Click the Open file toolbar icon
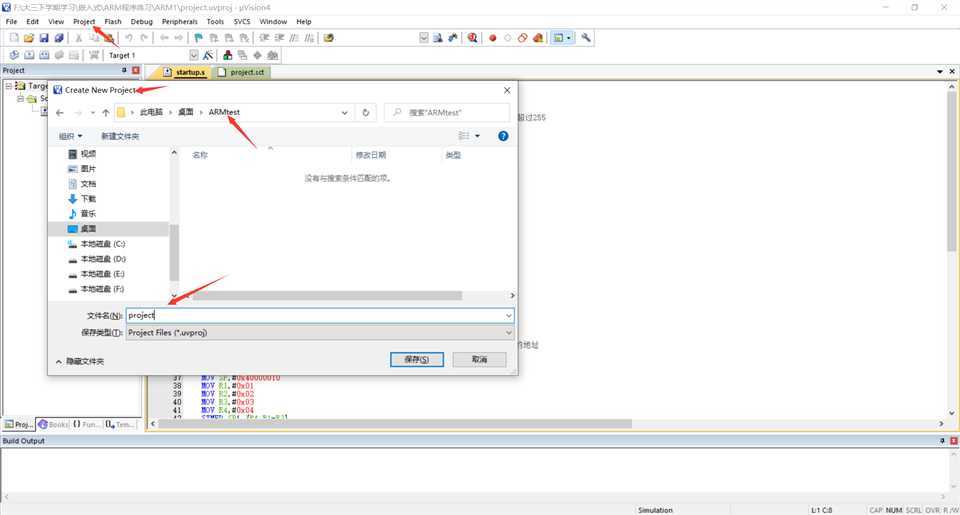This screenshot has width=960, height=515. (x=29, y=38)
